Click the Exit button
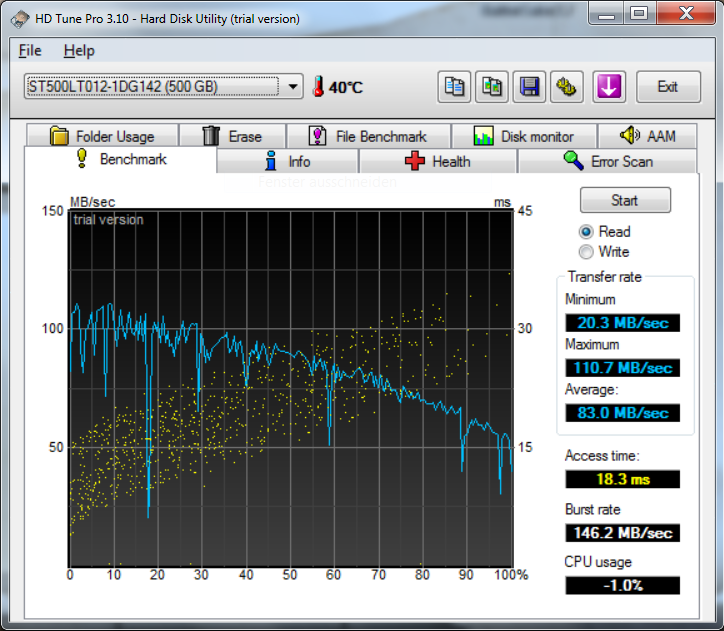724x631 pixels. tap(667, 87)
